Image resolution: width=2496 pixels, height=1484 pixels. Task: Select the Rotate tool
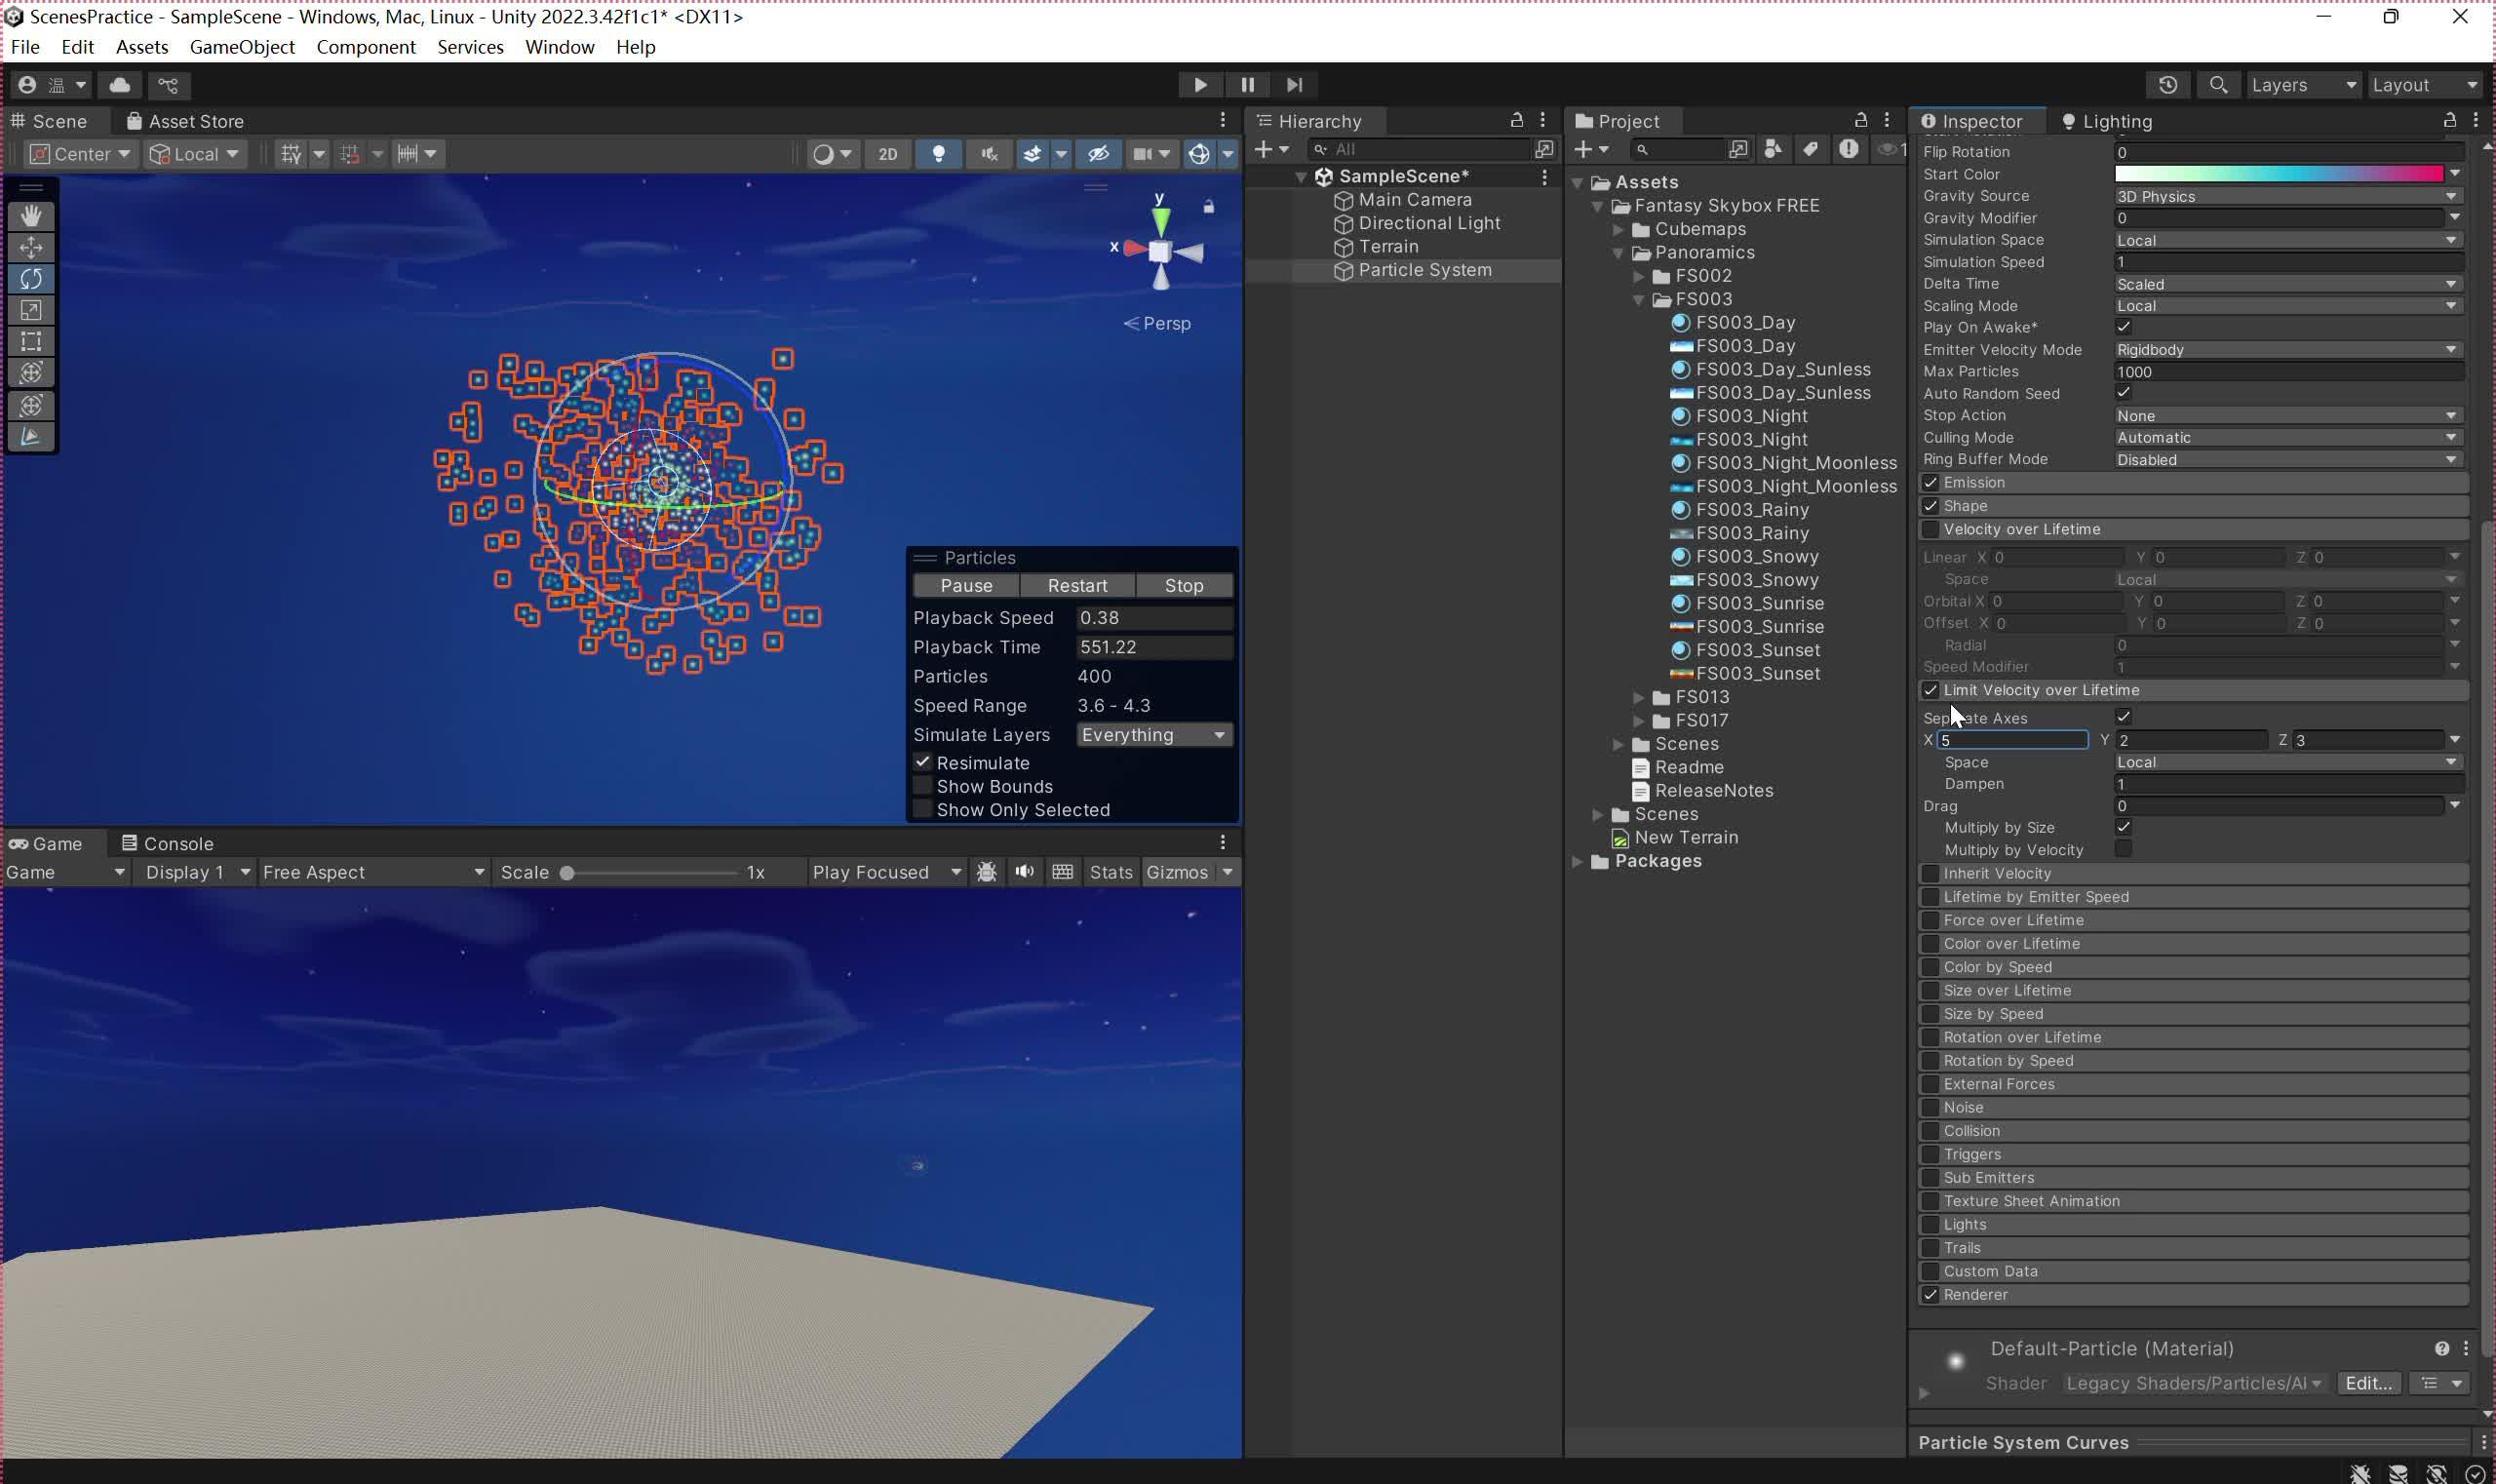[31, 279]
